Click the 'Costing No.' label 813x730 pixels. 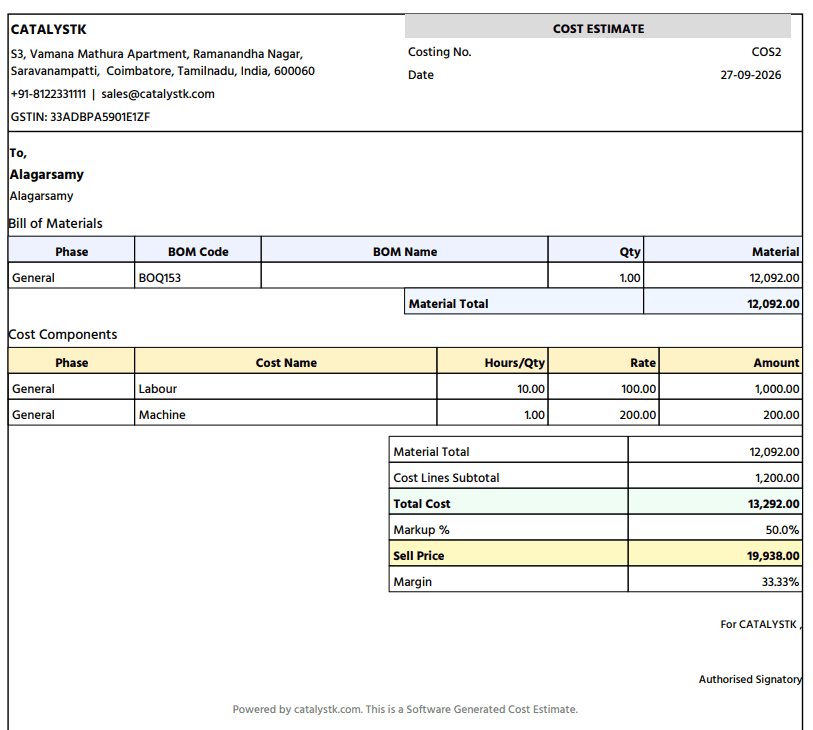[x=440, y=52]
